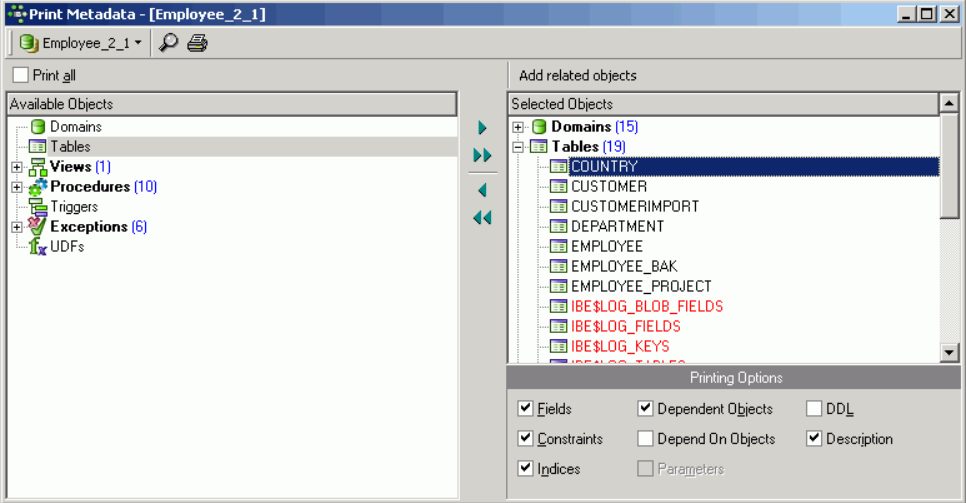Click the Triggers icon in Available Objects
966x503 pixels.
(x=38, y=207)
